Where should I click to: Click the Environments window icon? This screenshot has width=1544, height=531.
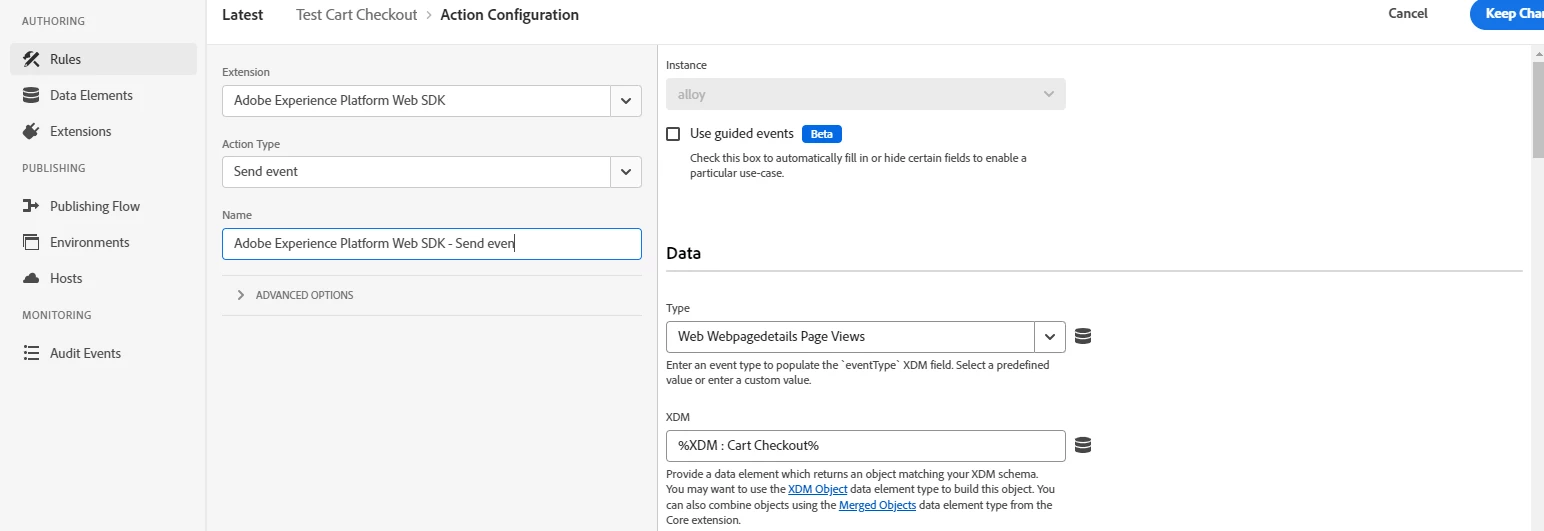coord(31,242)
